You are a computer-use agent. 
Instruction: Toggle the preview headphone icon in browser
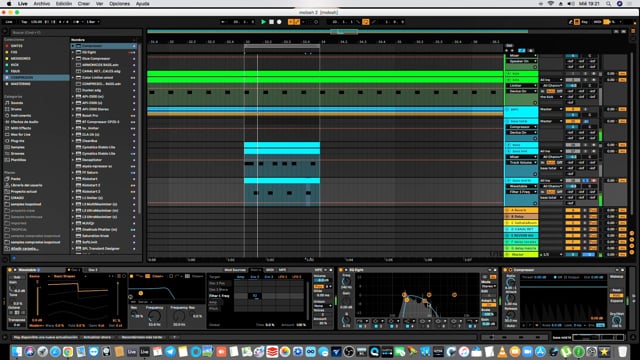(x=14, y=258)
